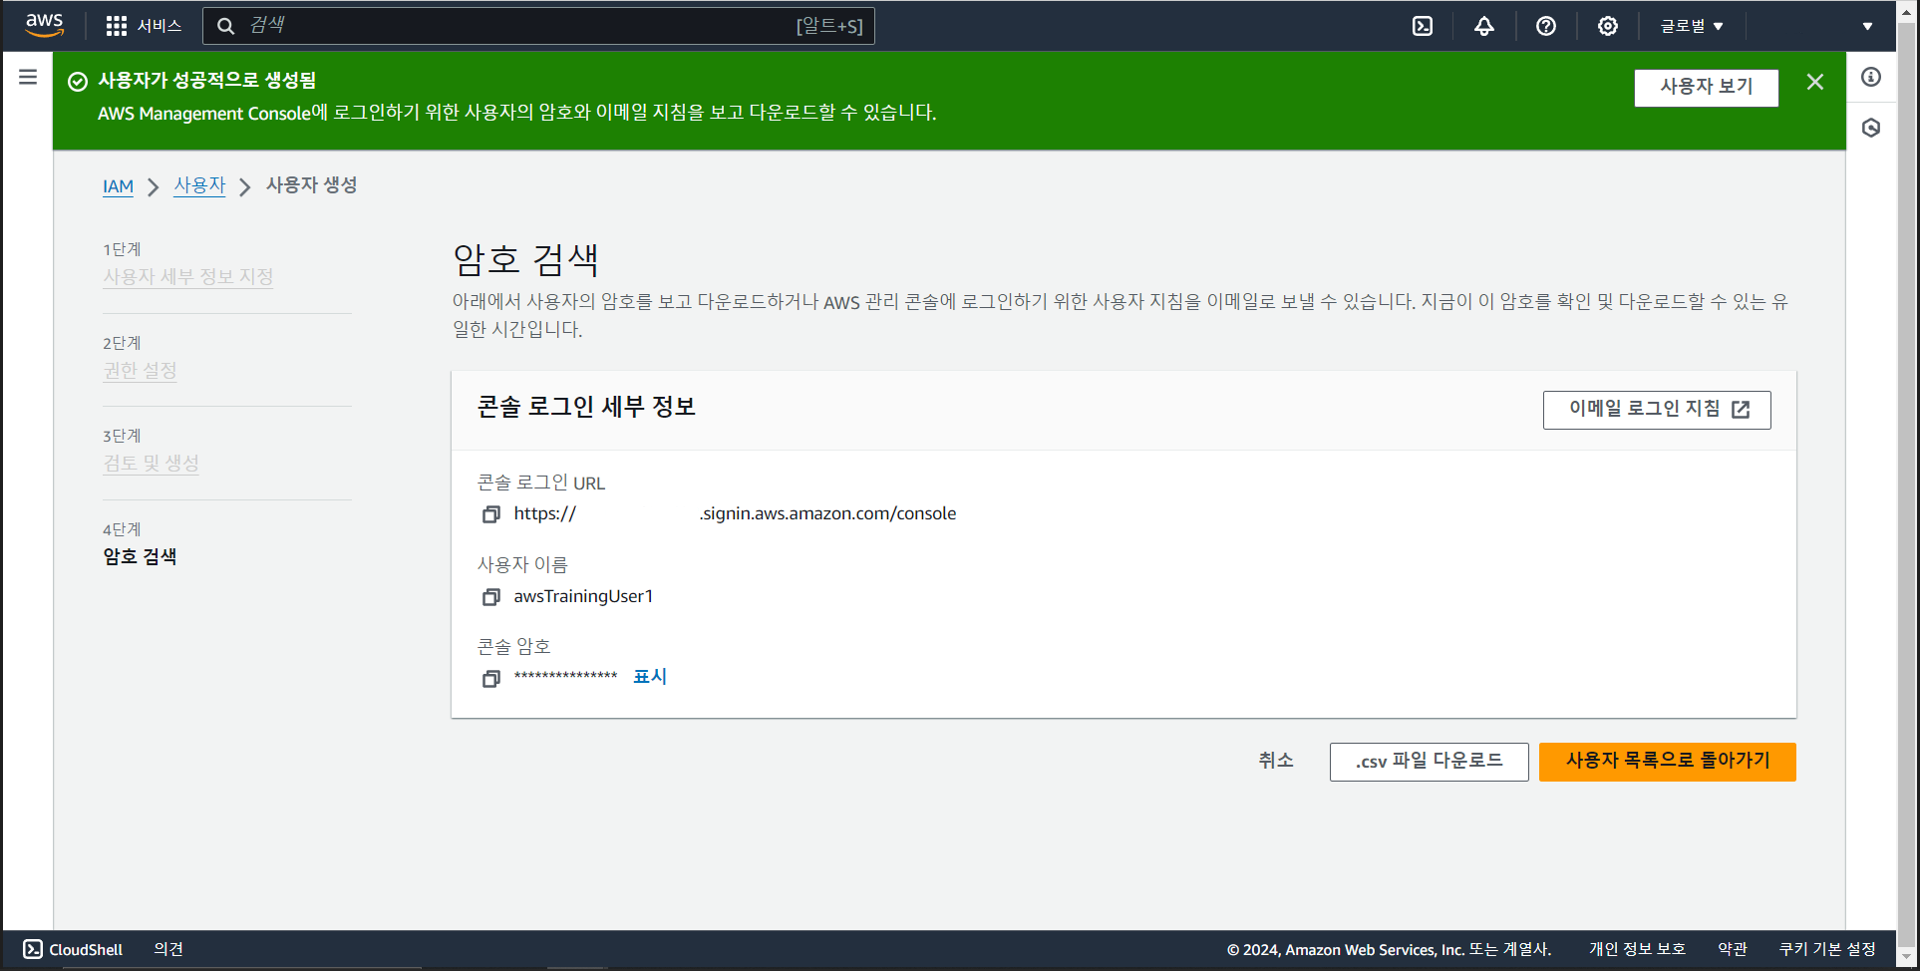Click the AWS logo home icon
The height and width of the screenshot is (971, 1920).
pos(44,25)
